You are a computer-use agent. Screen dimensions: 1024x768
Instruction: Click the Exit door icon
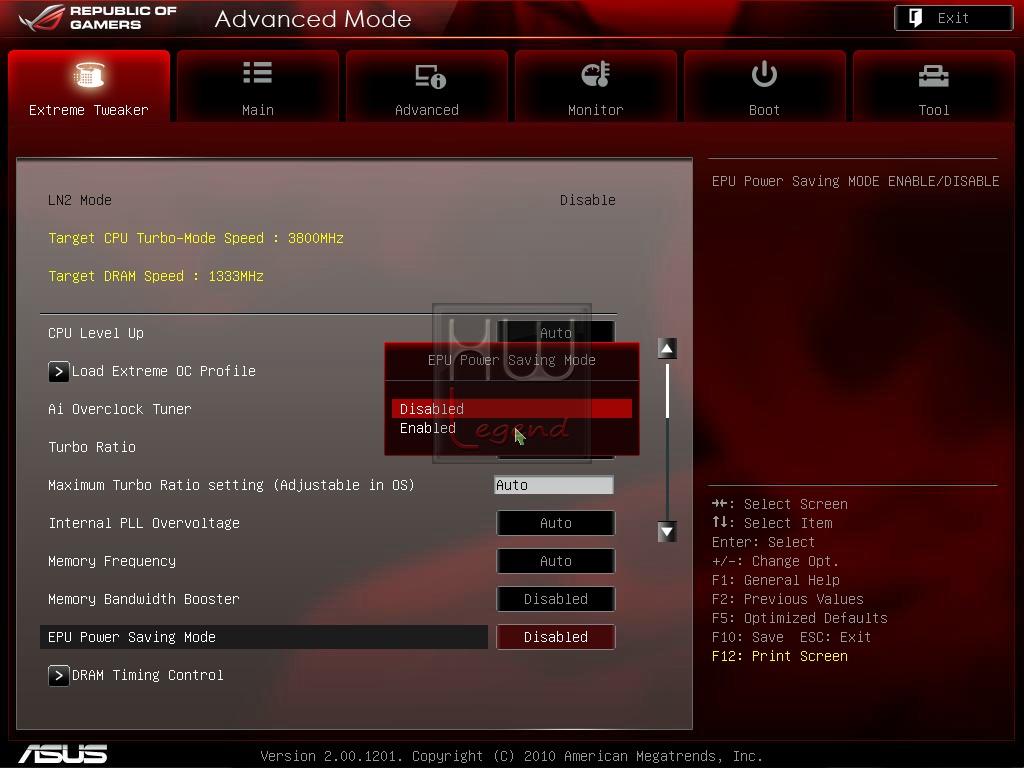click(915, 18)
